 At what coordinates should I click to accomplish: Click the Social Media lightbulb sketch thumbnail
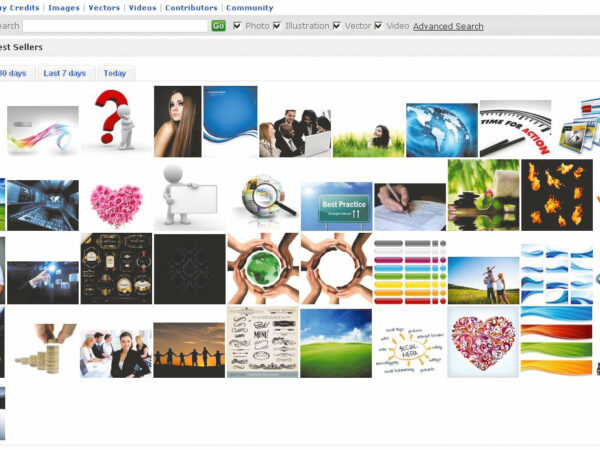(409, 343)
